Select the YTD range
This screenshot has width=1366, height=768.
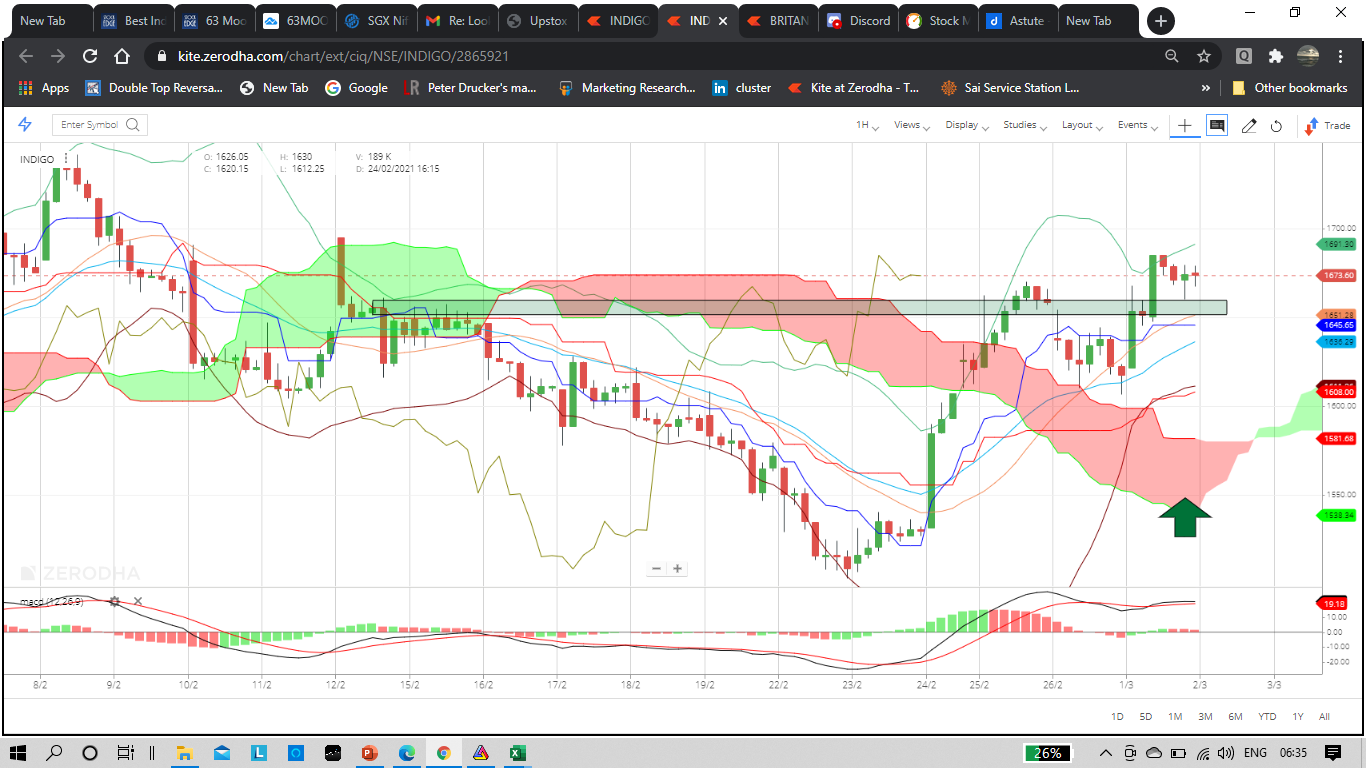click(x=1267, y=716)
